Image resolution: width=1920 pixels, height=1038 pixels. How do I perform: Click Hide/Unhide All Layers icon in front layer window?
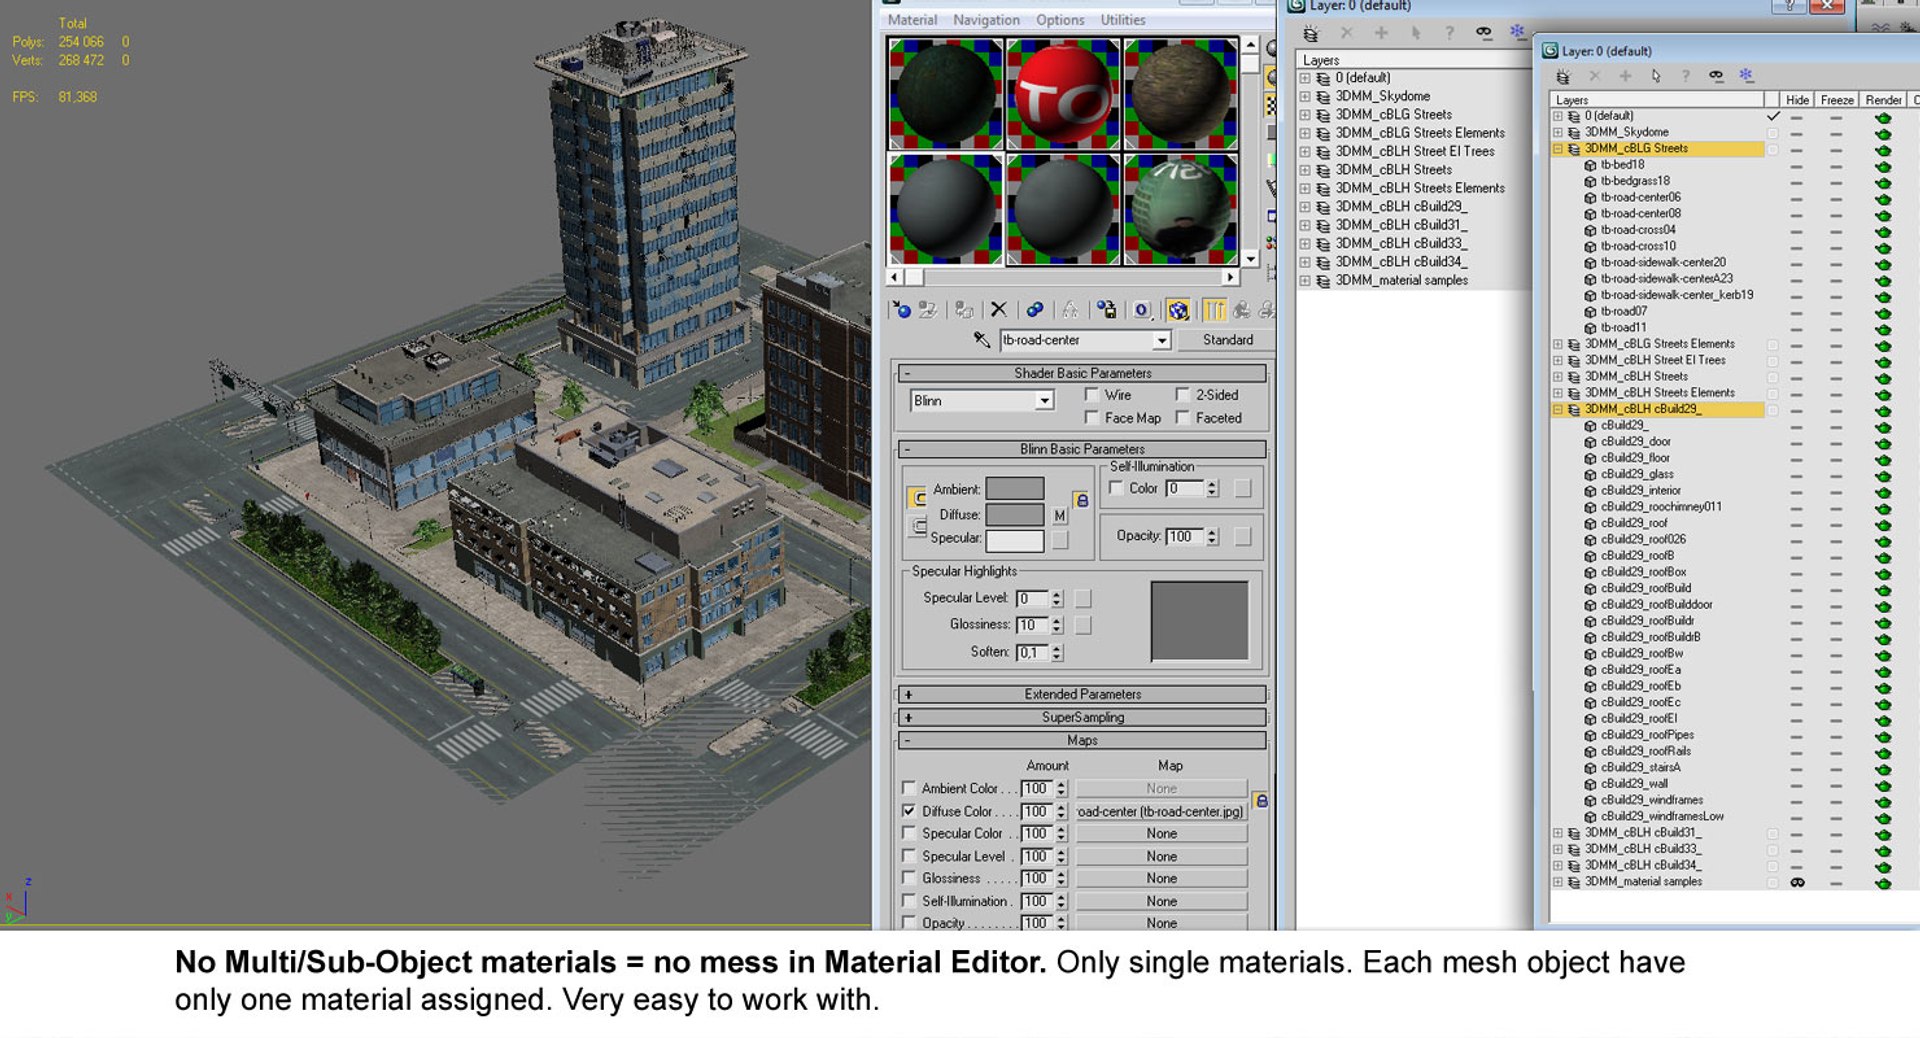[1716, 76]
